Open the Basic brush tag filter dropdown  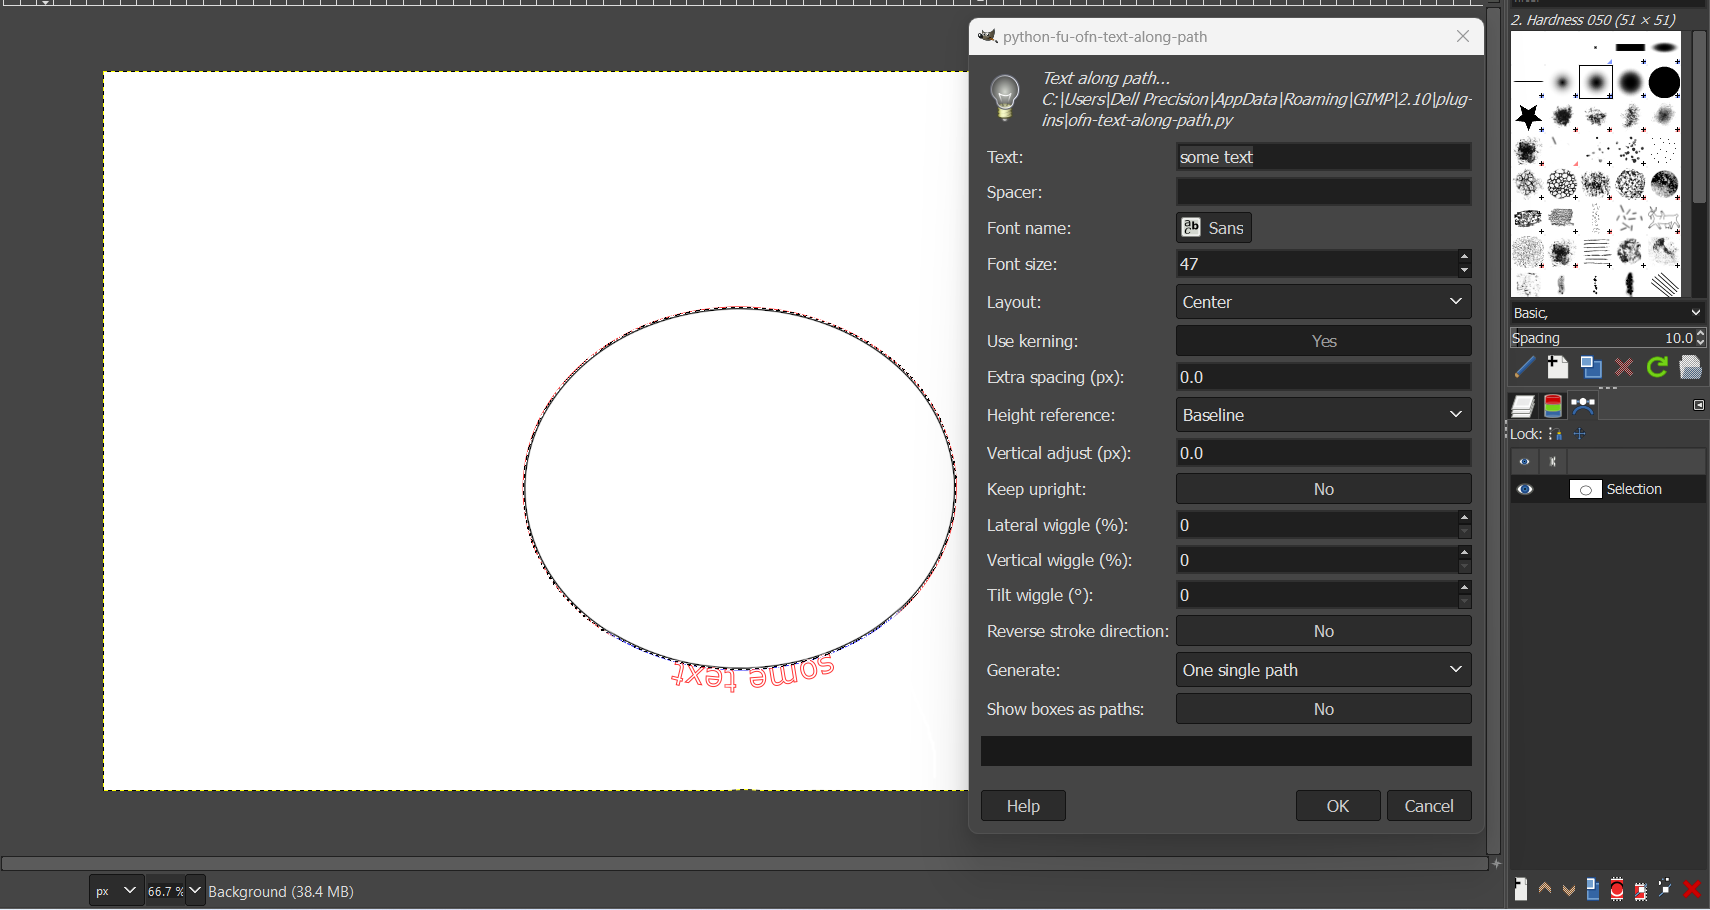click(1608, 313)
